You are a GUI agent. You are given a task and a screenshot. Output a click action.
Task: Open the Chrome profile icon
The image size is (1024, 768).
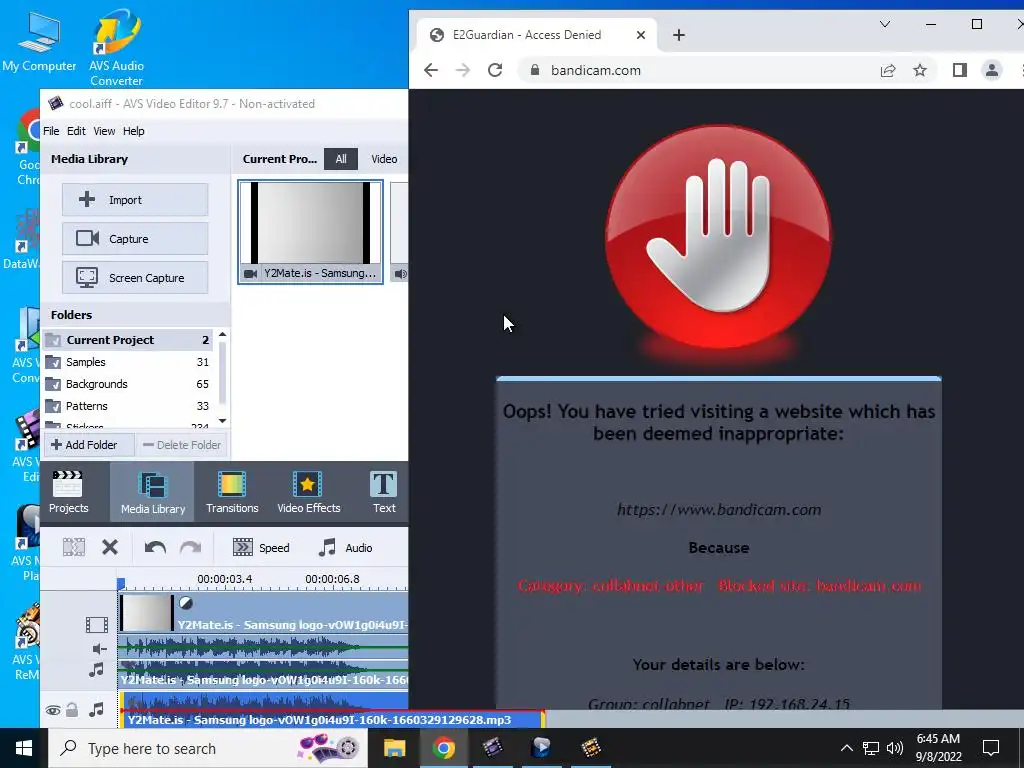[x=992, y=70]
